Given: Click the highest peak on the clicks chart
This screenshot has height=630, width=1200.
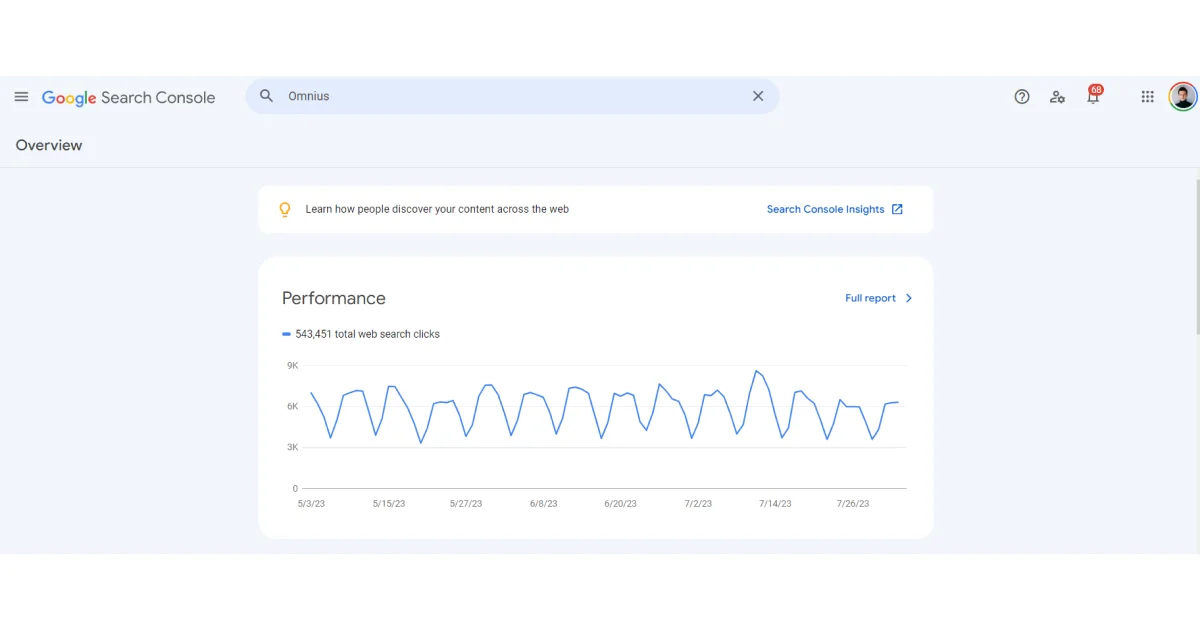Looking at the screenshot, I should tap(757, 371).
